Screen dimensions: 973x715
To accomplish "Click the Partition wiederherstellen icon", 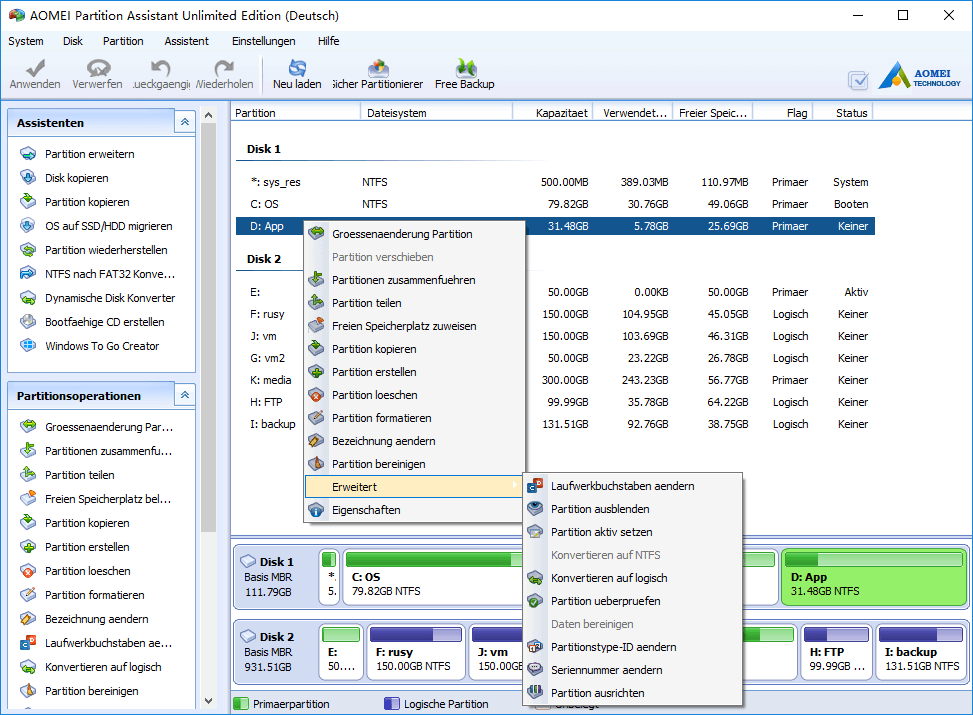I will pos(28,250).
